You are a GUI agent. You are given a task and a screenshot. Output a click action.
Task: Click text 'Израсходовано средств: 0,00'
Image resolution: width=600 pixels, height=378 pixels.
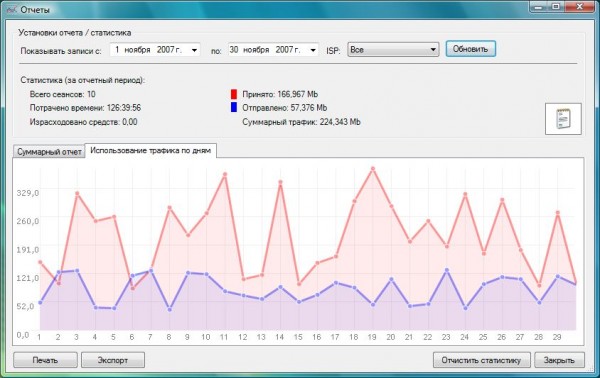(x=83, y=122)
